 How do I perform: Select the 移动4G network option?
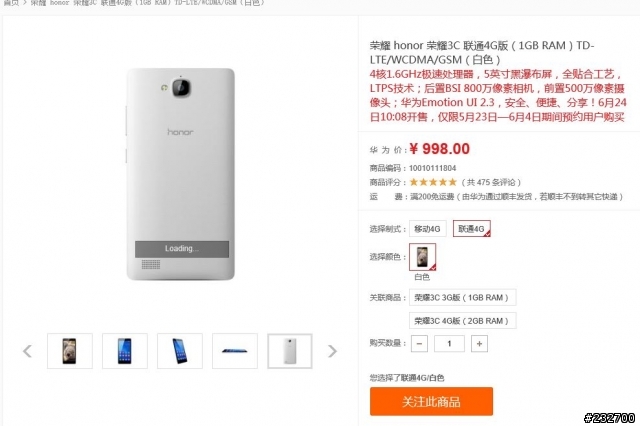point(428,229)
